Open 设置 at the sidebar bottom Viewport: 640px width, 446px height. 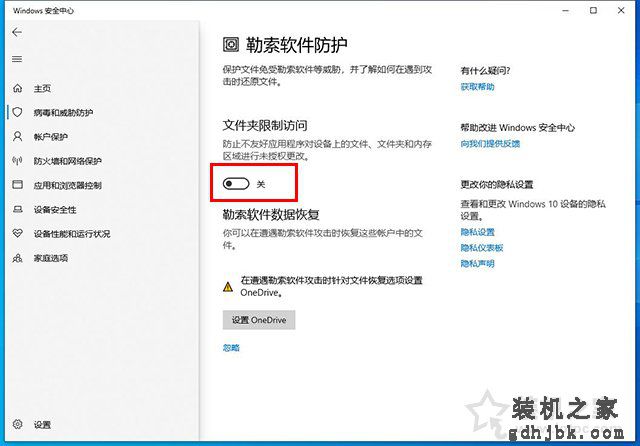pyautogui.click(x=42, y=425)
